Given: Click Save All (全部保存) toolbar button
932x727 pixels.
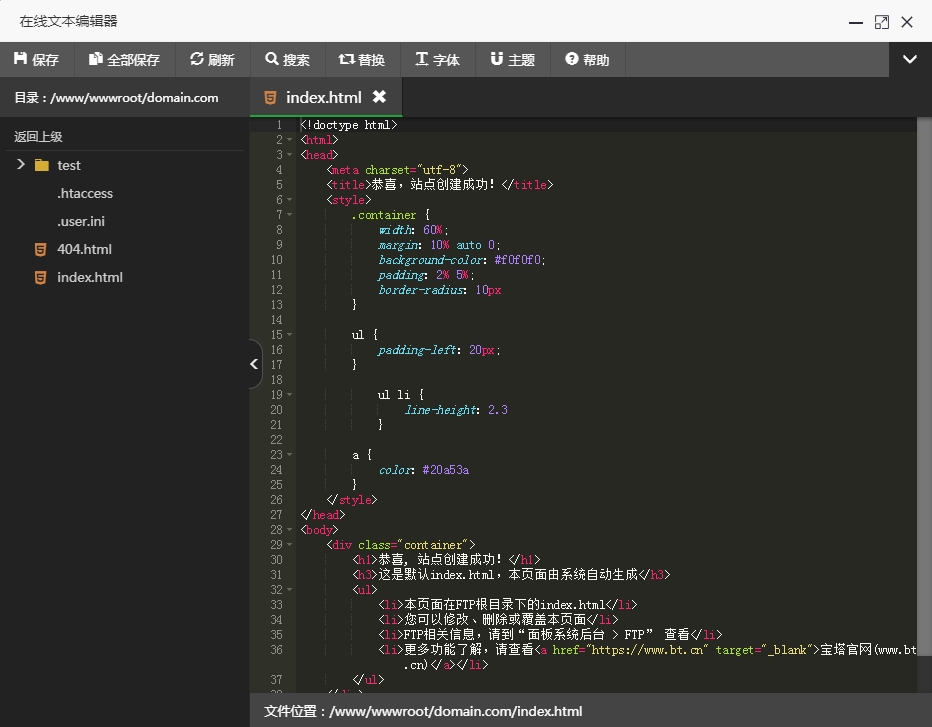Looking at the screenshot, I should point(124,59).
